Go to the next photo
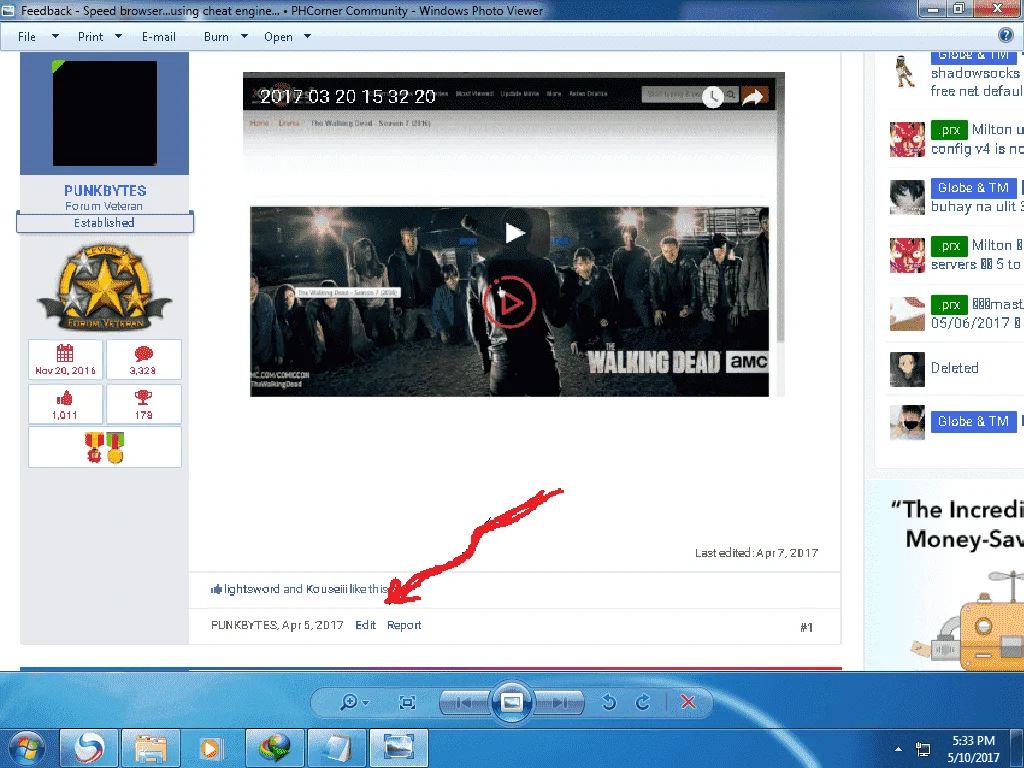Screen dimensions: 1024x768 tap(559, 703)
